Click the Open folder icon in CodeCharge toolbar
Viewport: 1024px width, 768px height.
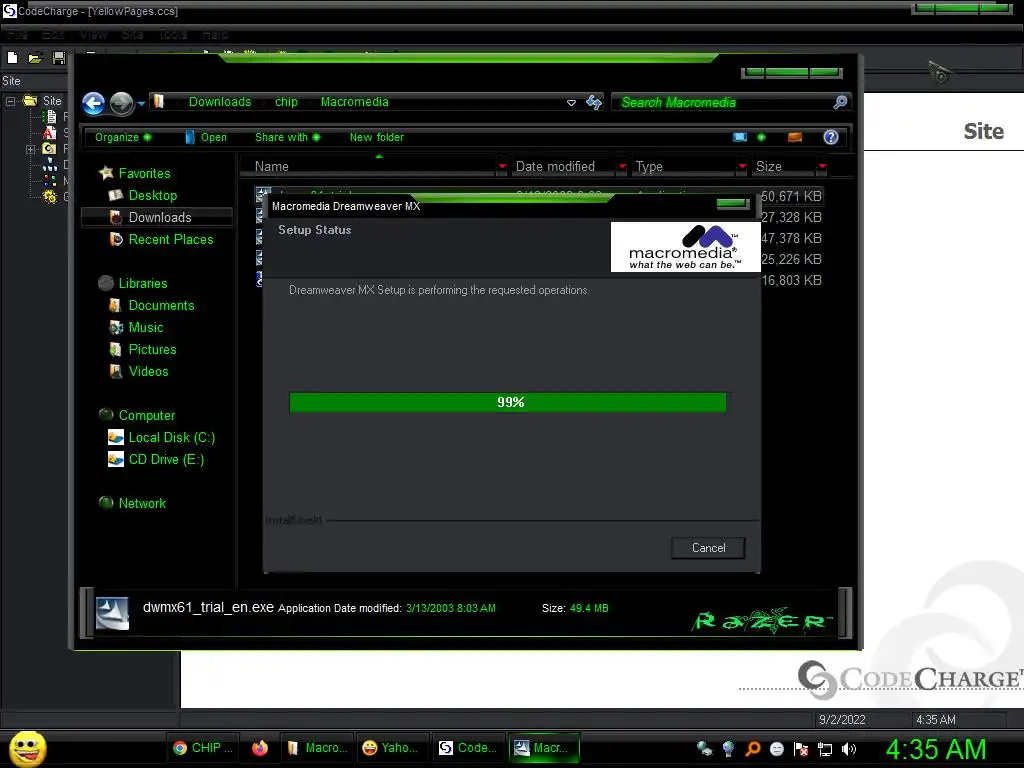point(35,57)
